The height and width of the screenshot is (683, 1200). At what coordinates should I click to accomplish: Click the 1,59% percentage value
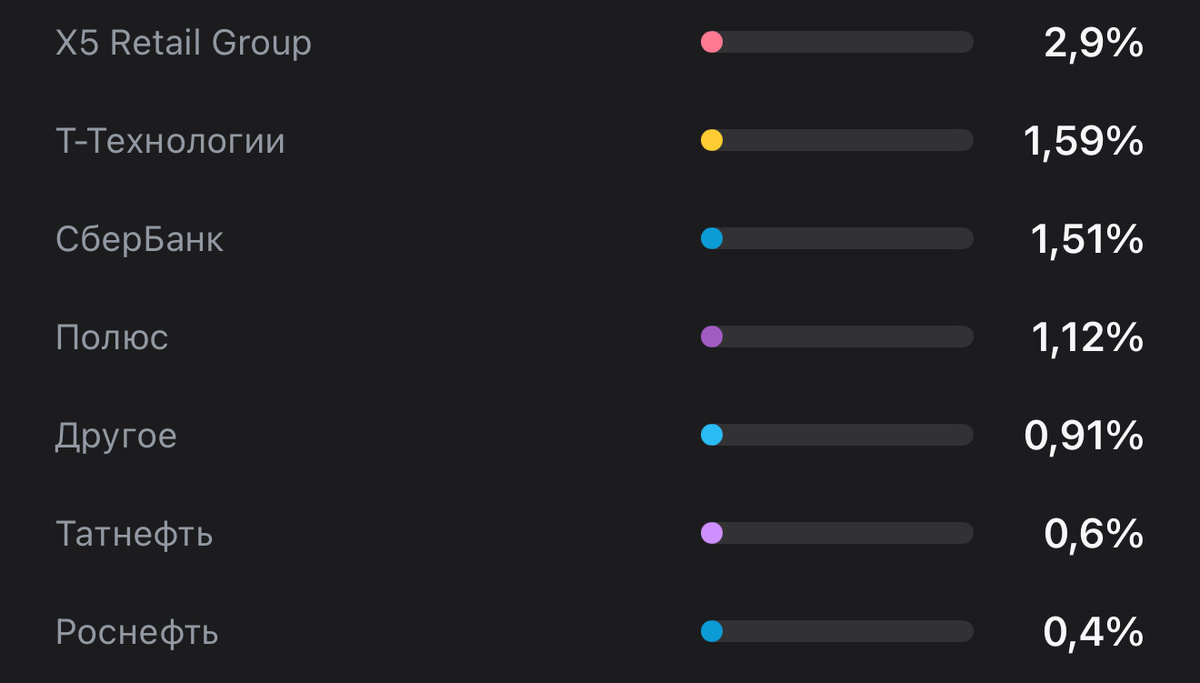1083,141
